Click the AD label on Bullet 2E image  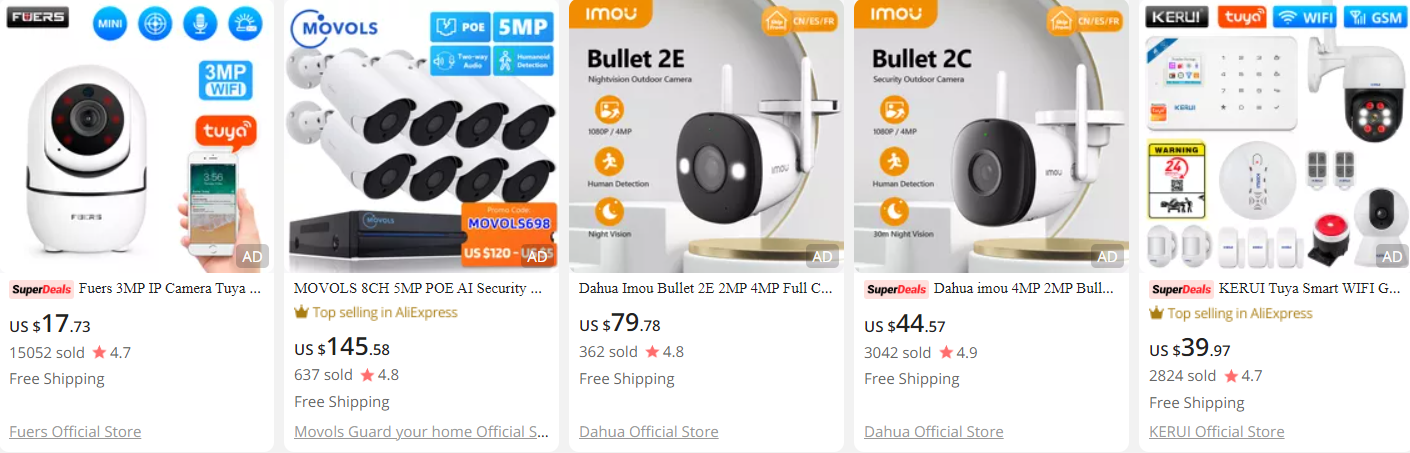822,257
